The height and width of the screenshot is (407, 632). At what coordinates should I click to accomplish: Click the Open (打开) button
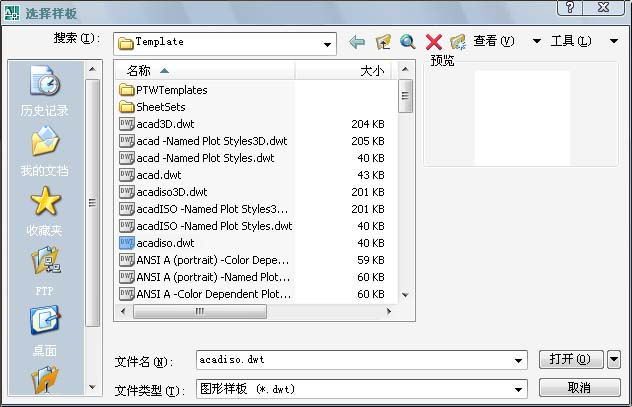pyautogui.click(x=571, y=359)
